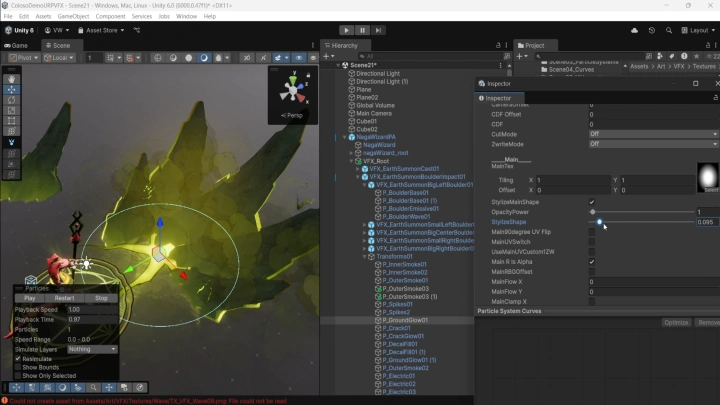Image resolution: width=720 pixels, height=405 pixels.
Task: Toggle Main90degree UV Flip checkbox
Action: coord(592,232)
